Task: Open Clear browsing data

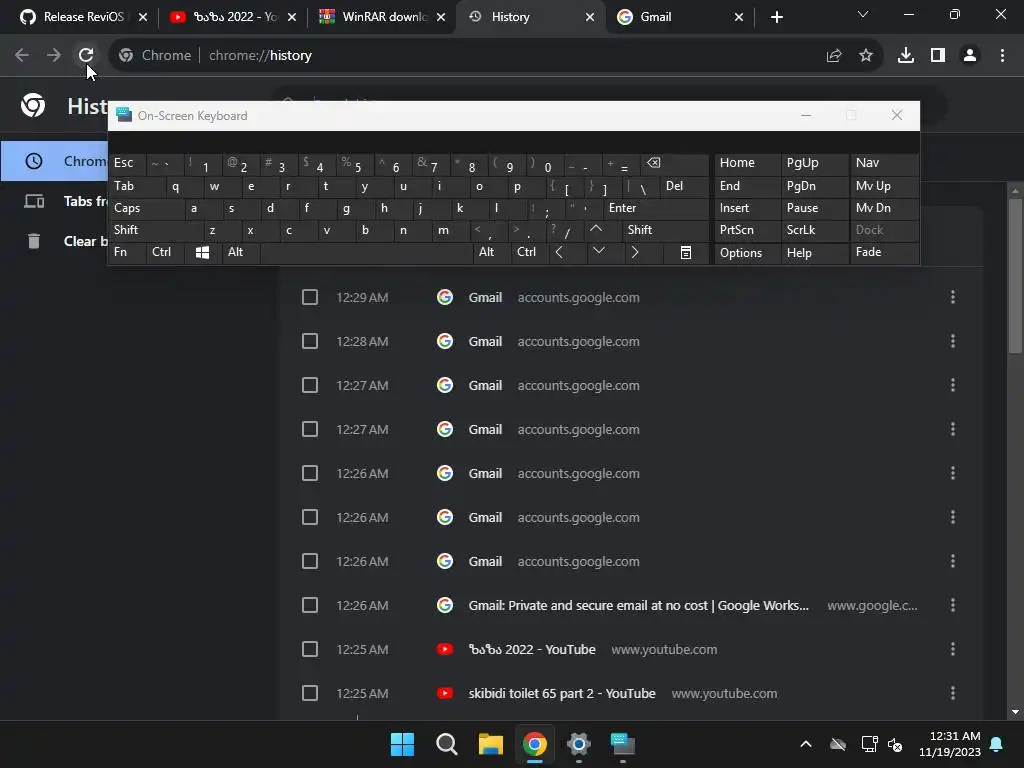Action: (55, 241)
